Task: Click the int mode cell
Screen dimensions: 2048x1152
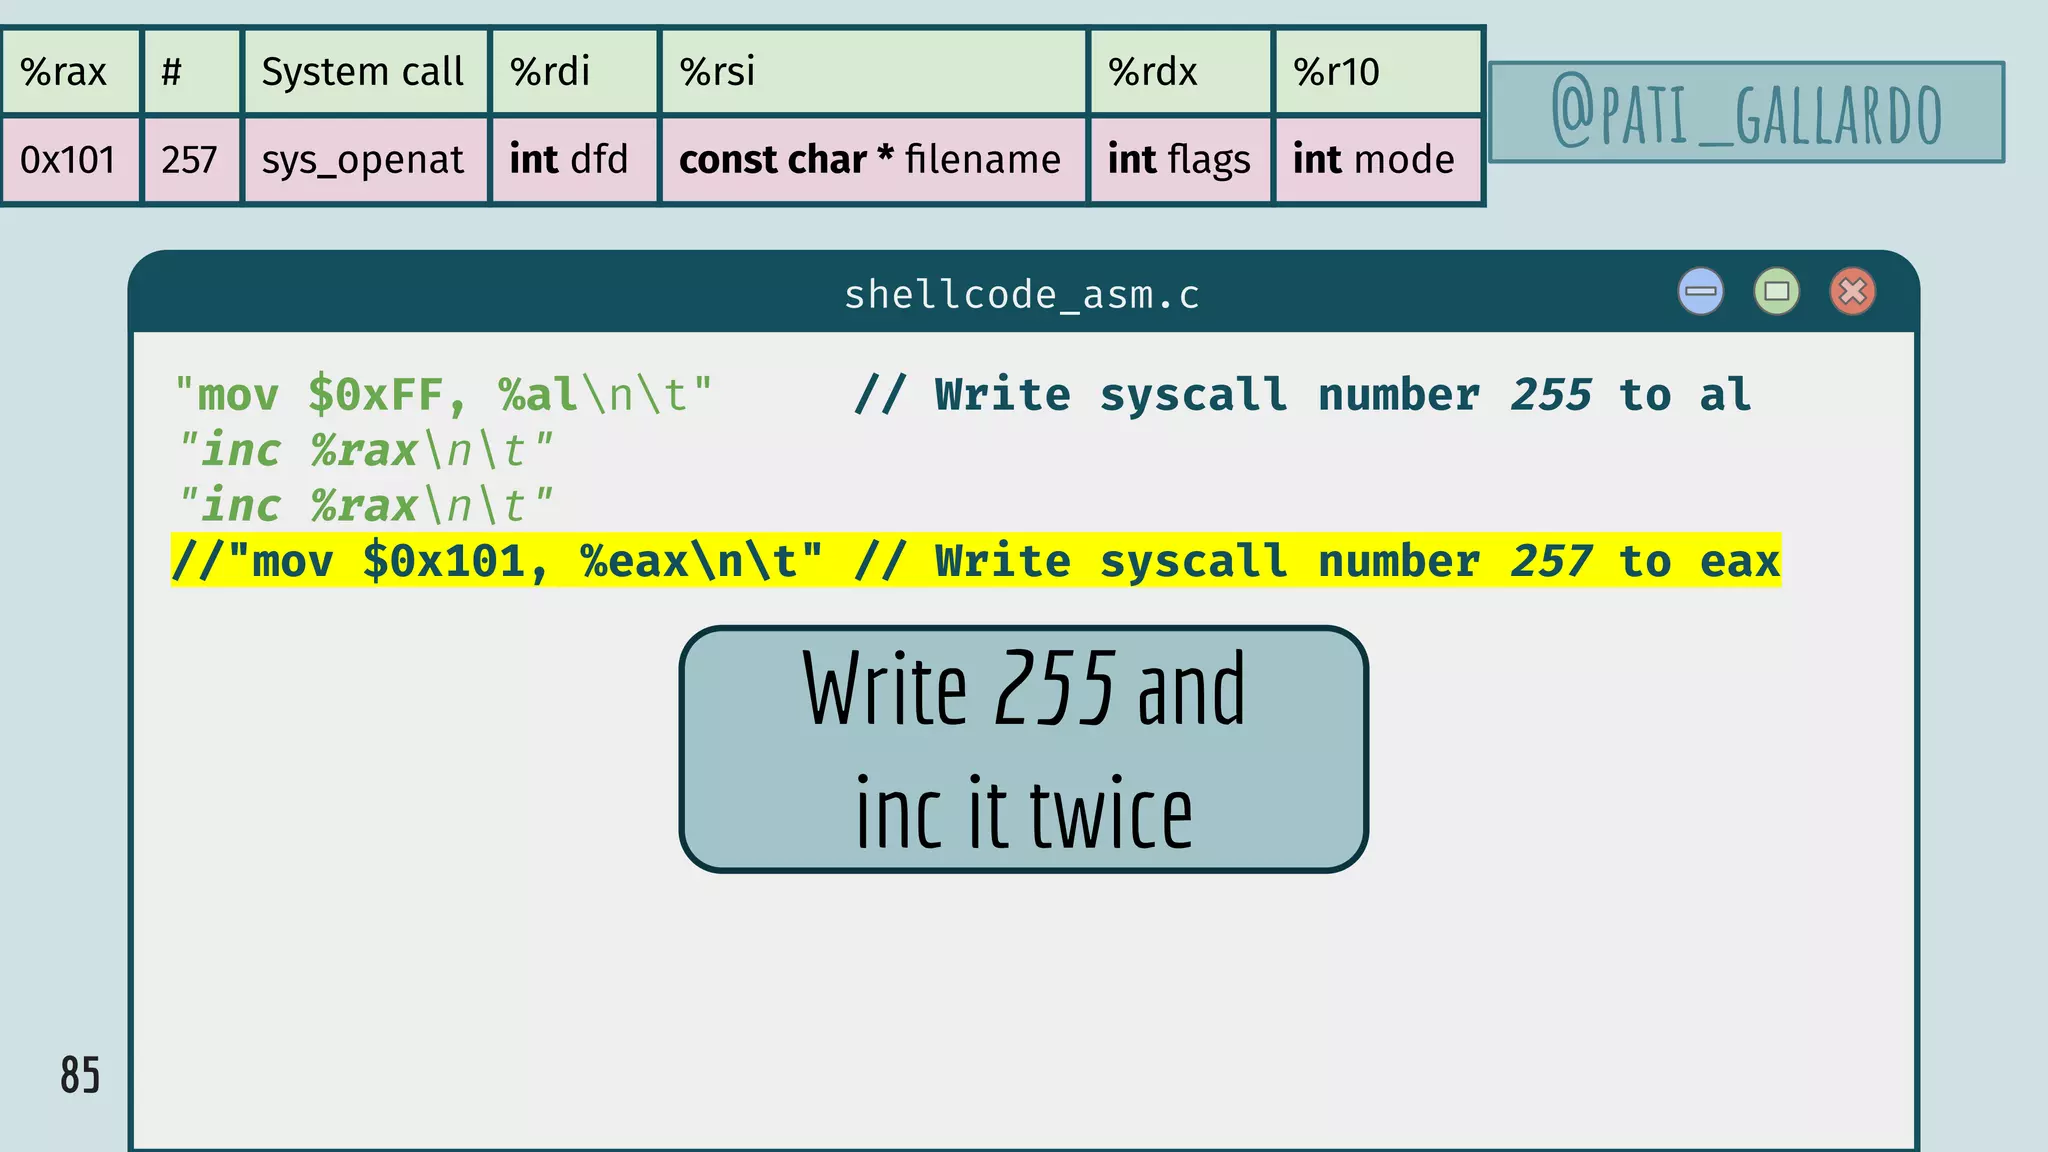Action: [x=1378, y=160]
